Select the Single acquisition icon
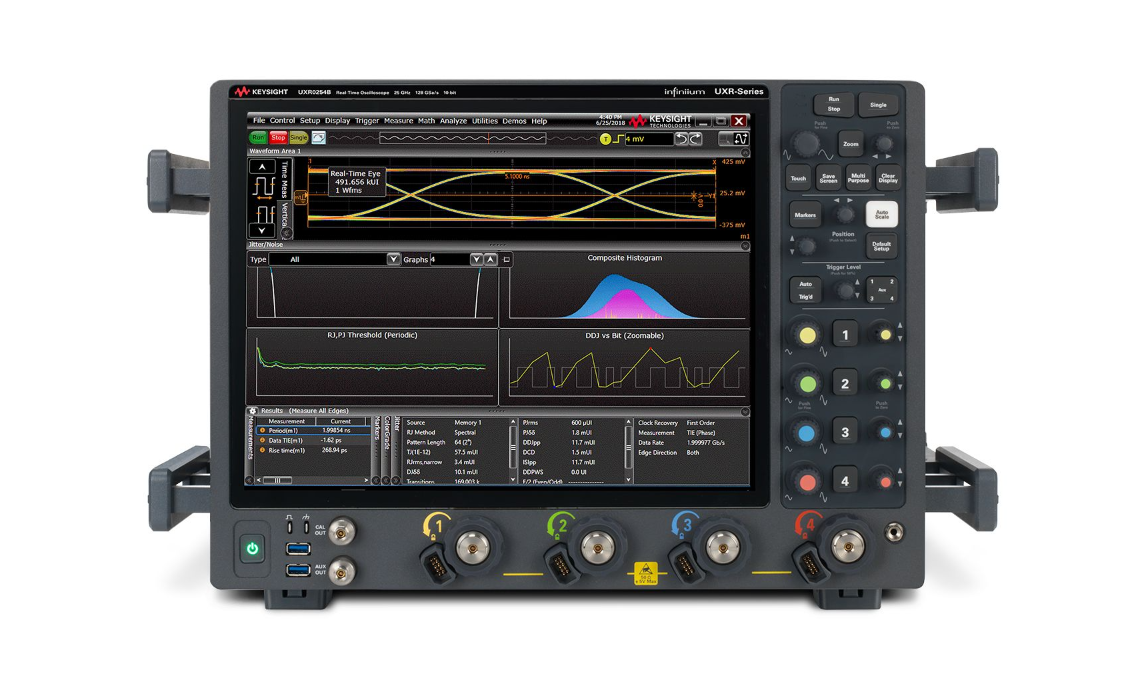The height and width of the screenshot is (679, 1133). (297, 137)
